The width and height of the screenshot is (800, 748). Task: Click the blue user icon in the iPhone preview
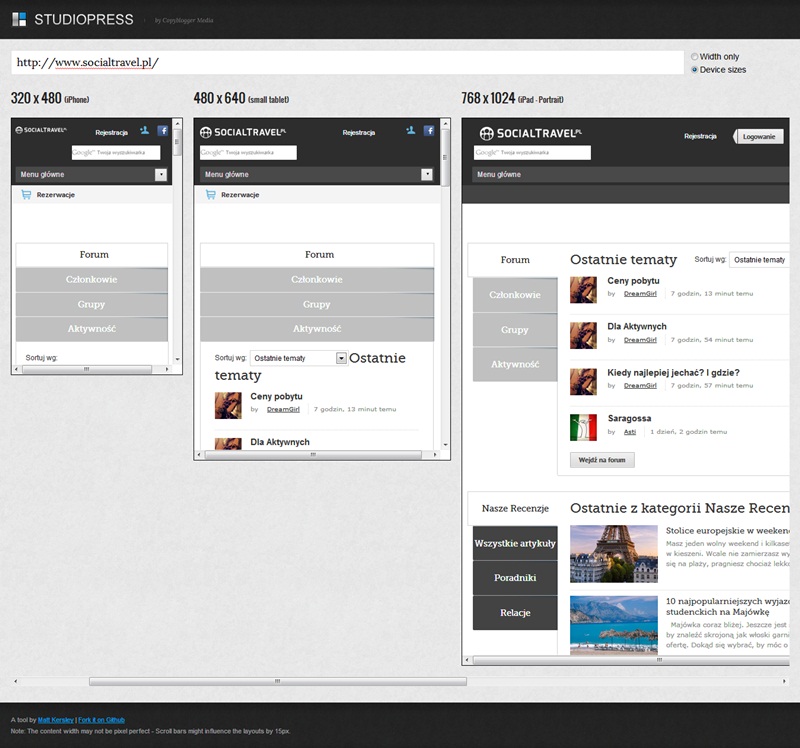[145, 131]
